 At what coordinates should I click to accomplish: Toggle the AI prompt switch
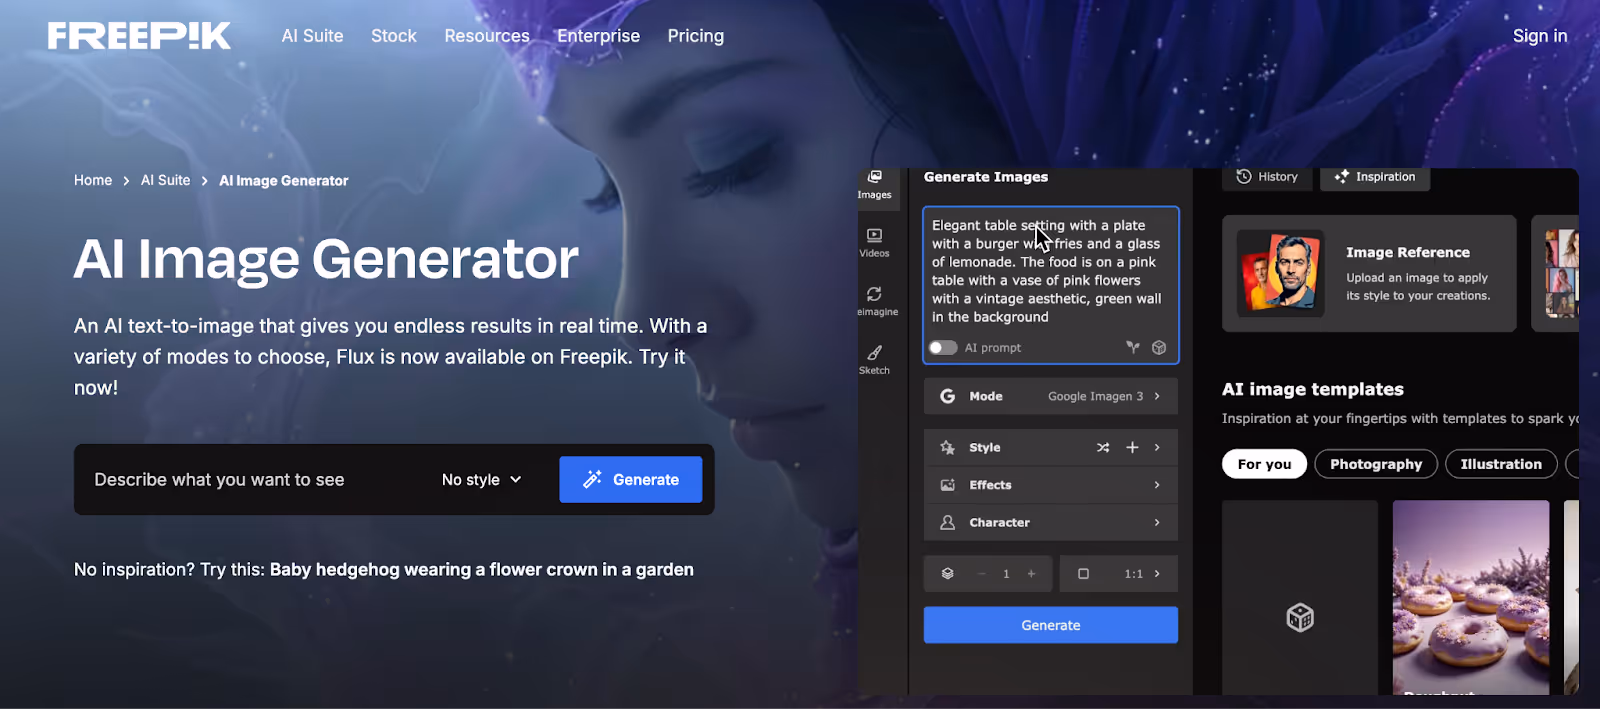(x=943, y=347)
